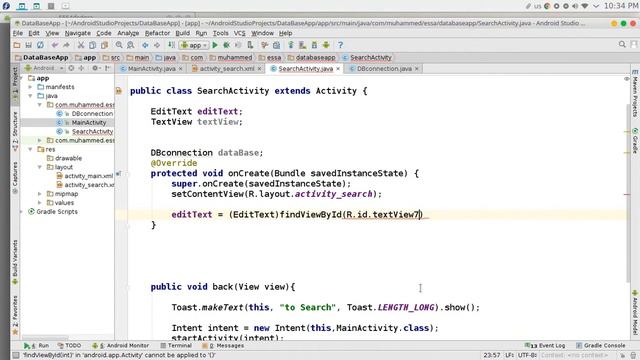Open the Gradle Console panel

click(600, 346)
